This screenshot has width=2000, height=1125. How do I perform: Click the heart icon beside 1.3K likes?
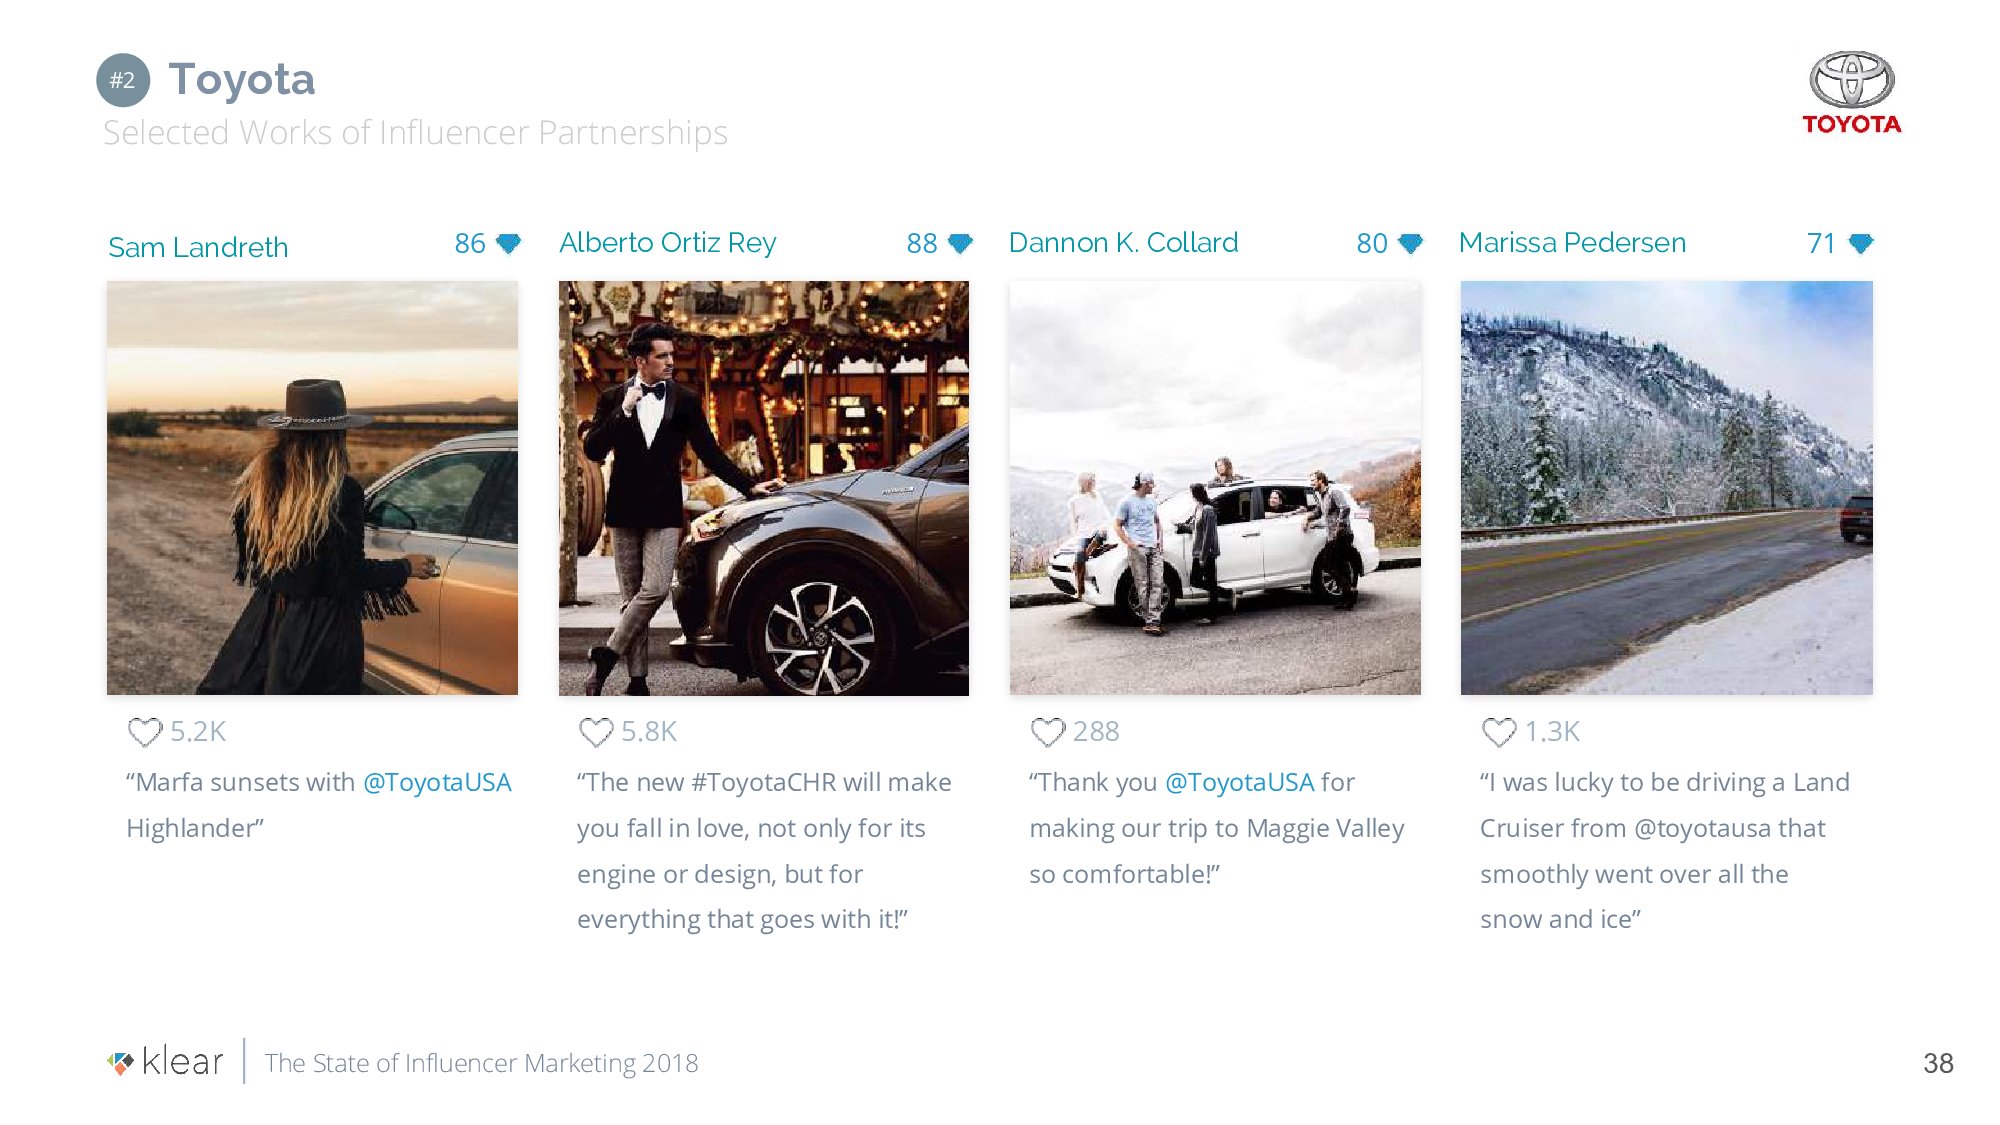click(x=1499, y=732)
